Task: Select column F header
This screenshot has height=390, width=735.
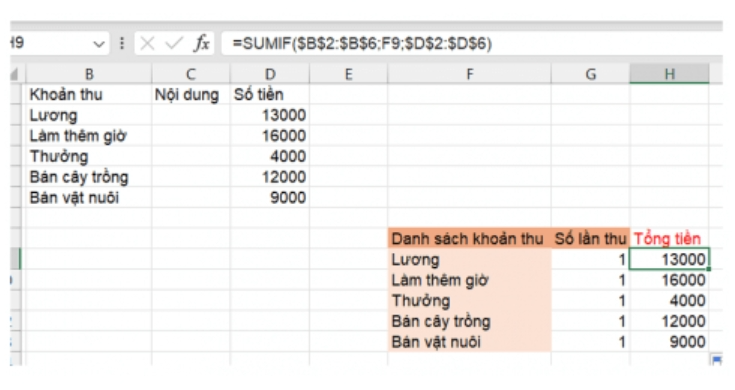Action: click(x=469, y=74)
